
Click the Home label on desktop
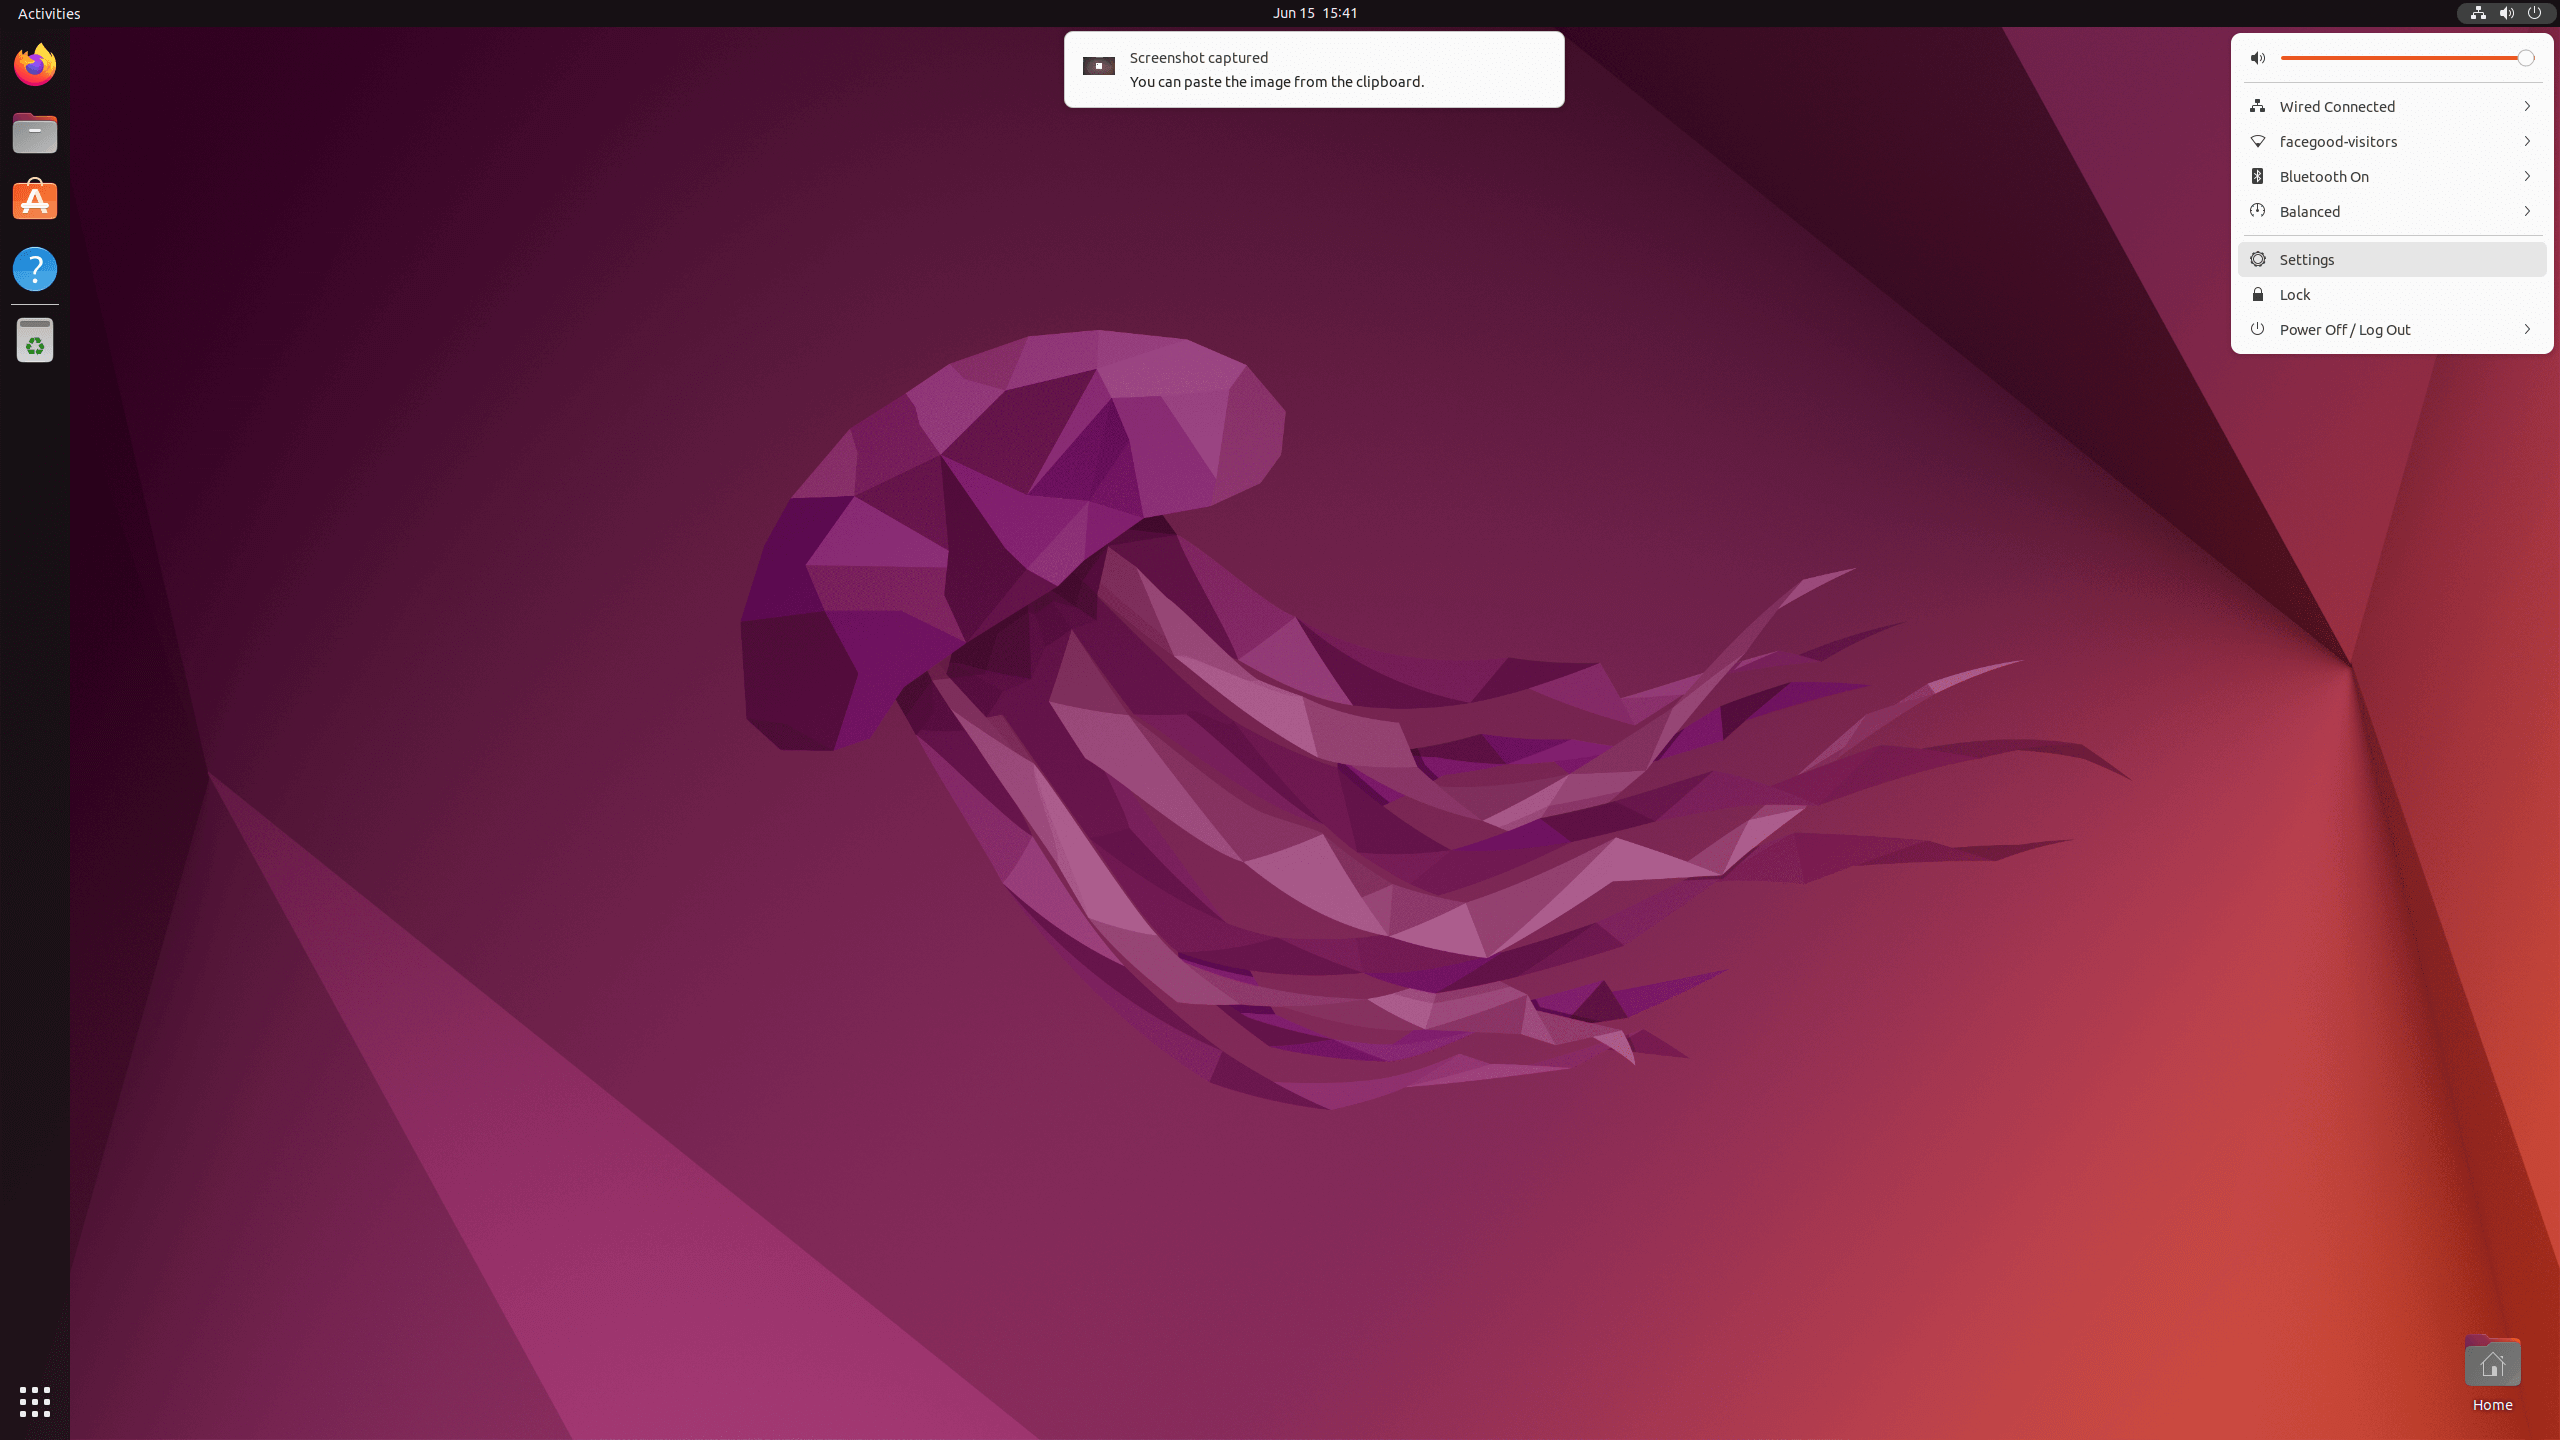[2492, 1405]
